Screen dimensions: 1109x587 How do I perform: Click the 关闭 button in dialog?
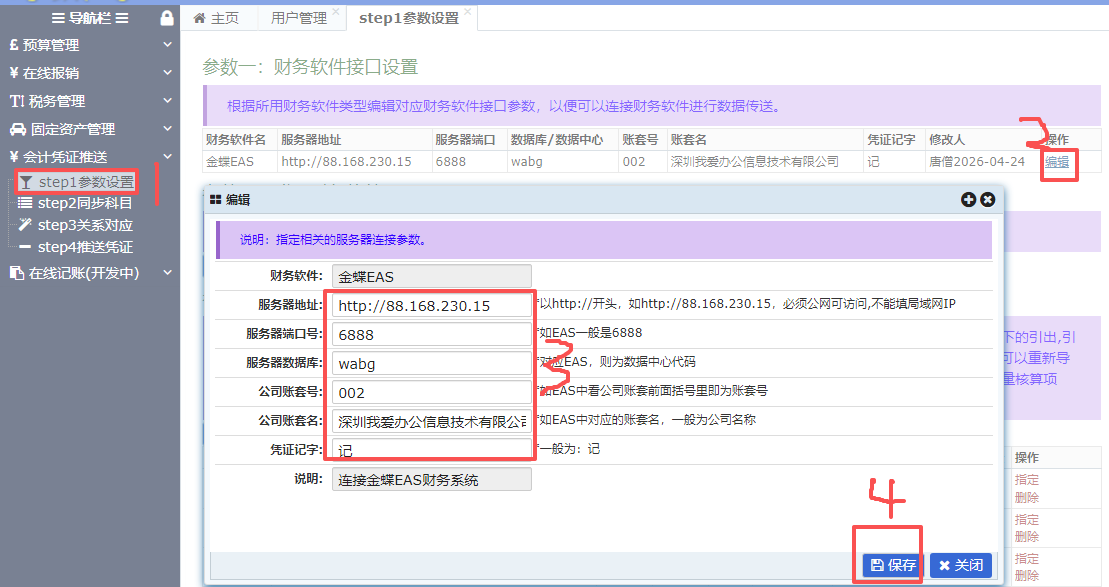point(960,565)
